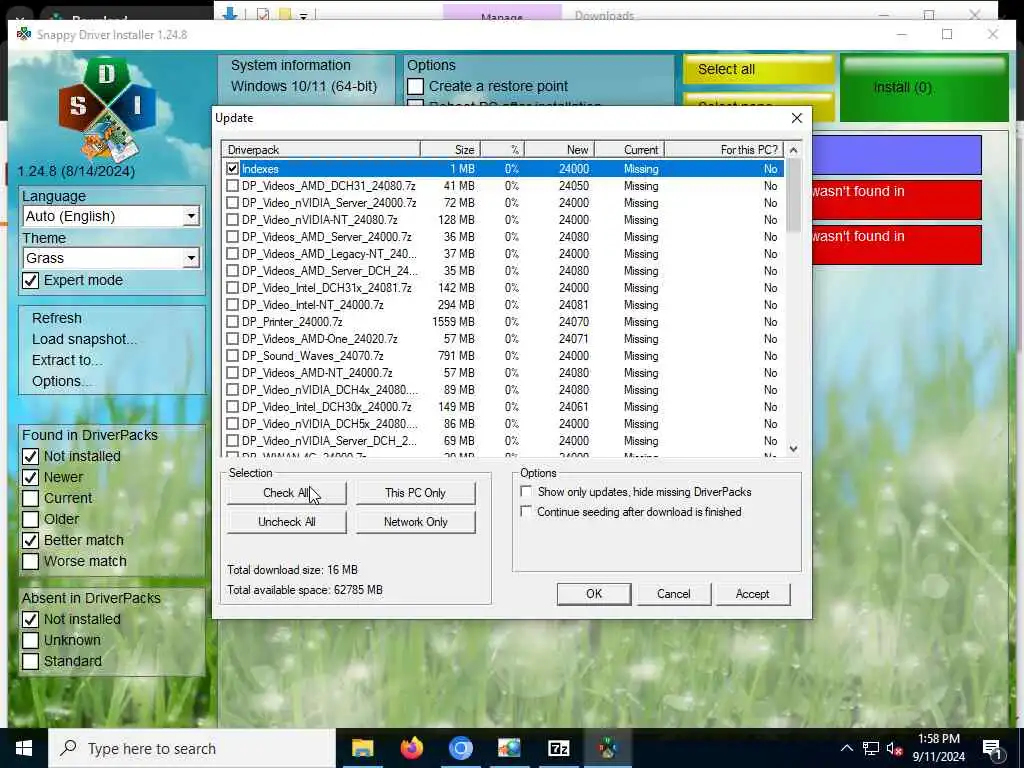The width and height of the screenshot is (1024, 768).
Task: Uncheck the Better match filter
Action: coord(31,540)
